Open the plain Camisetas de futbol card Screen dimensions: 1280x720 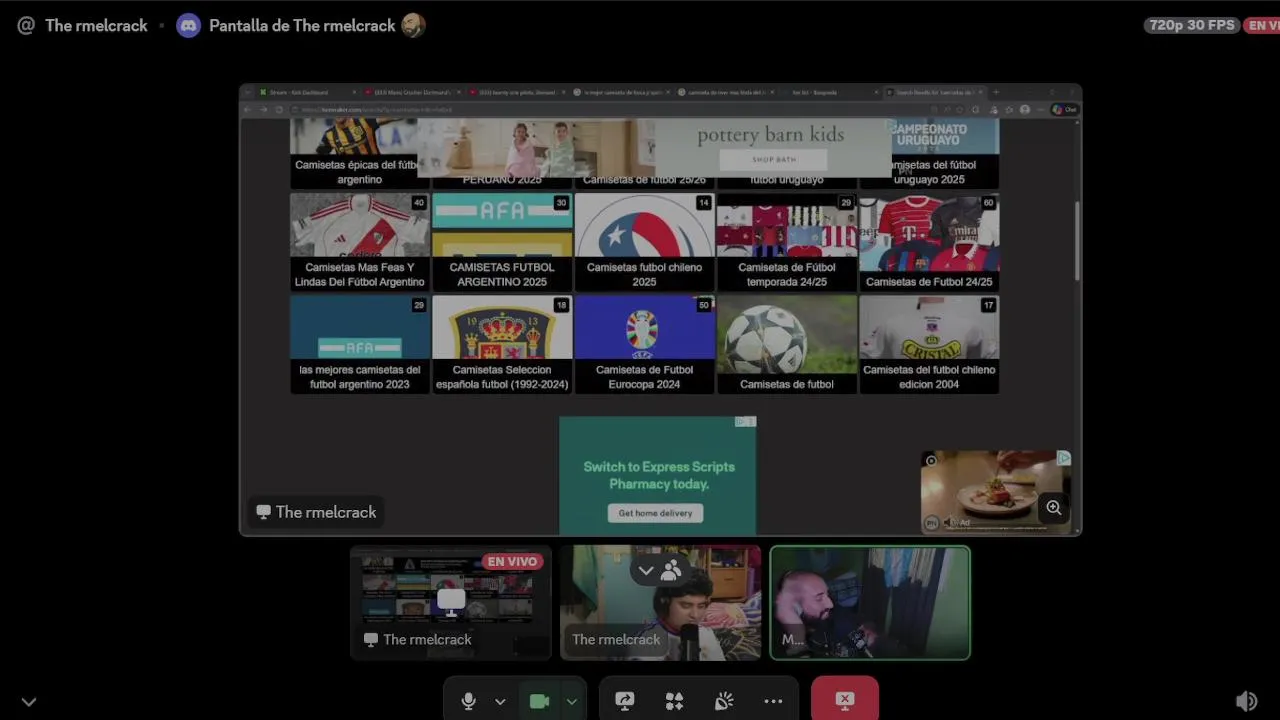787,344
